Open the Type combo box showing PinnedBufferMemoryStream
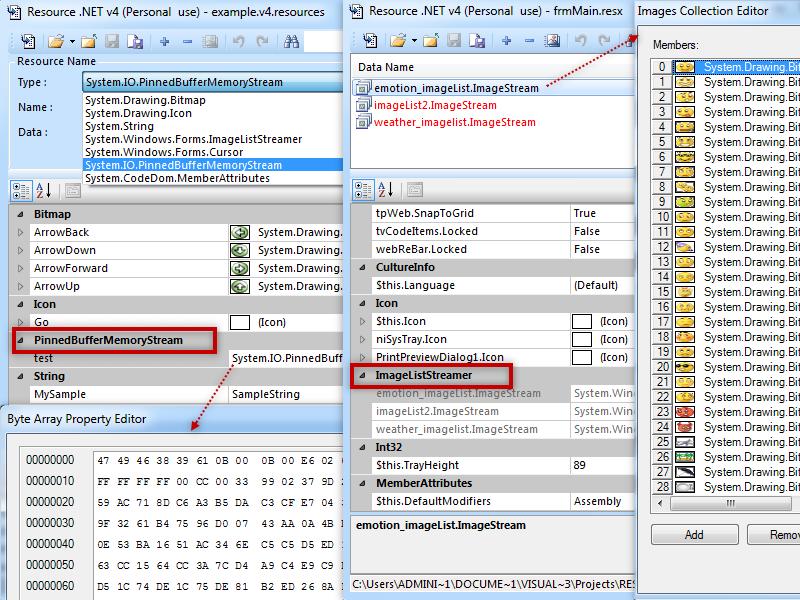The image size is (800, 600). pos(212,82)
